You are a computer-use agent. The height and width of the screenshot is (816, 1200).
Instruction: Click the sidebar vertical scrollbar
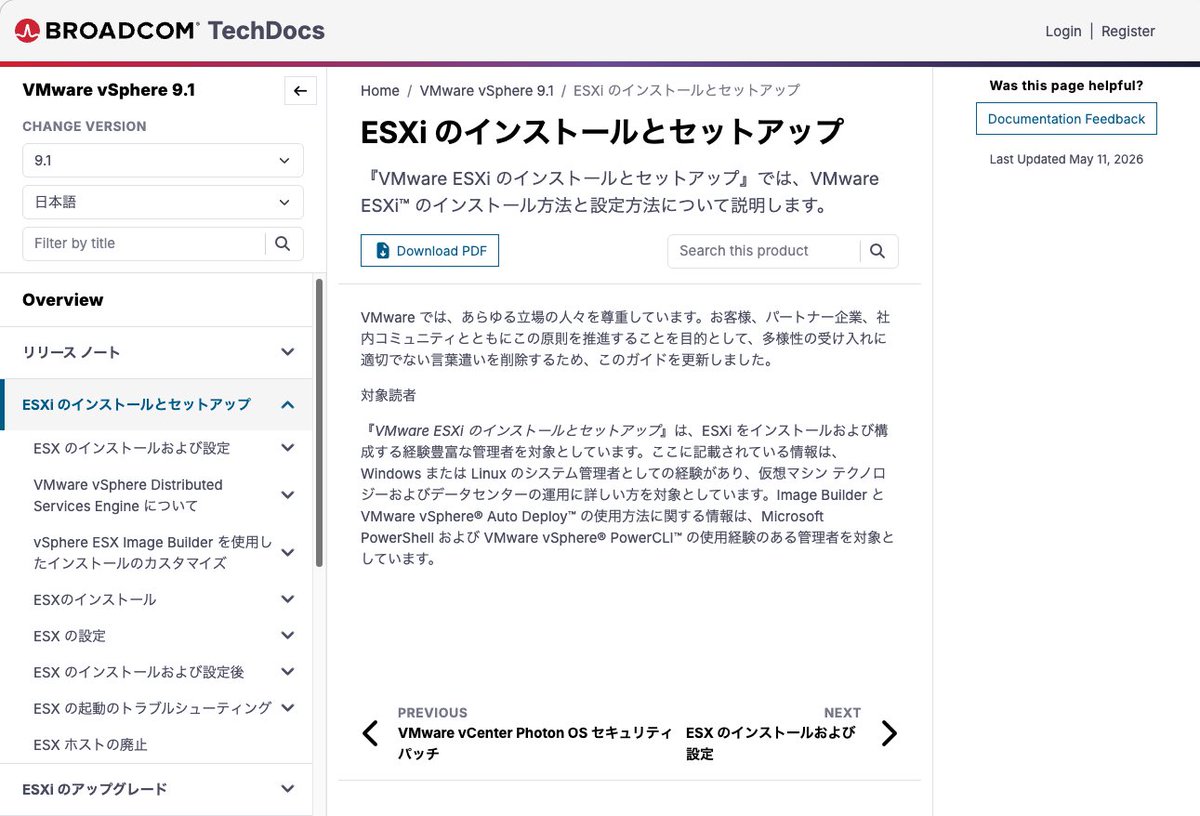click(x=319, y=422)
